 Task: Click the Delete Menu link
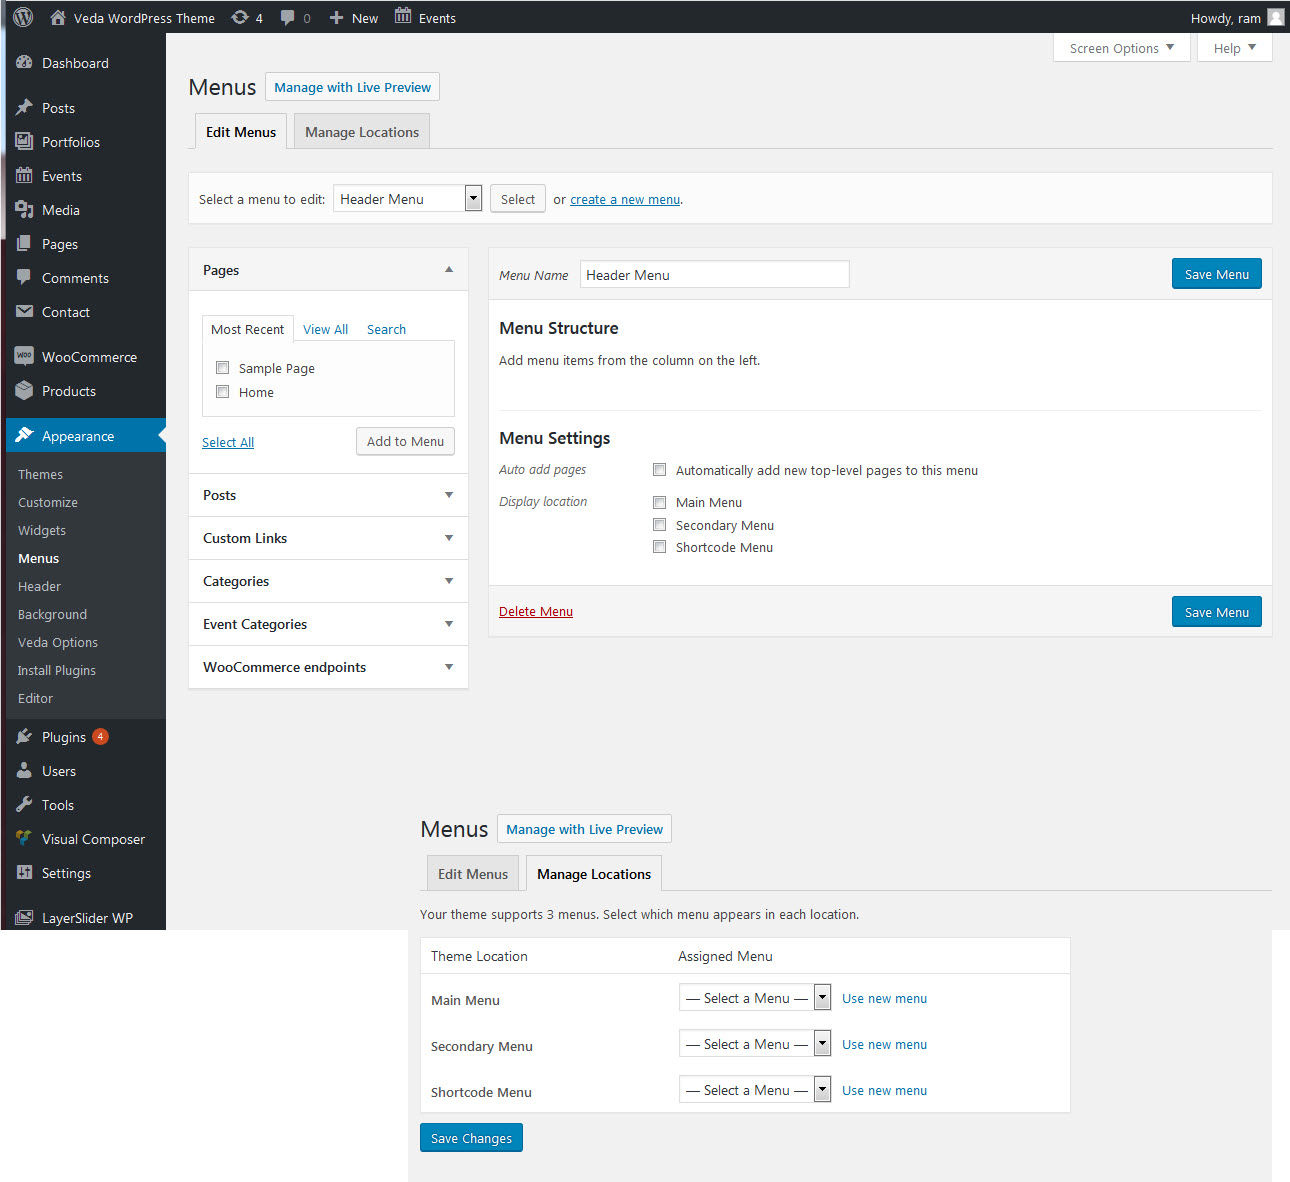(536, 611)
